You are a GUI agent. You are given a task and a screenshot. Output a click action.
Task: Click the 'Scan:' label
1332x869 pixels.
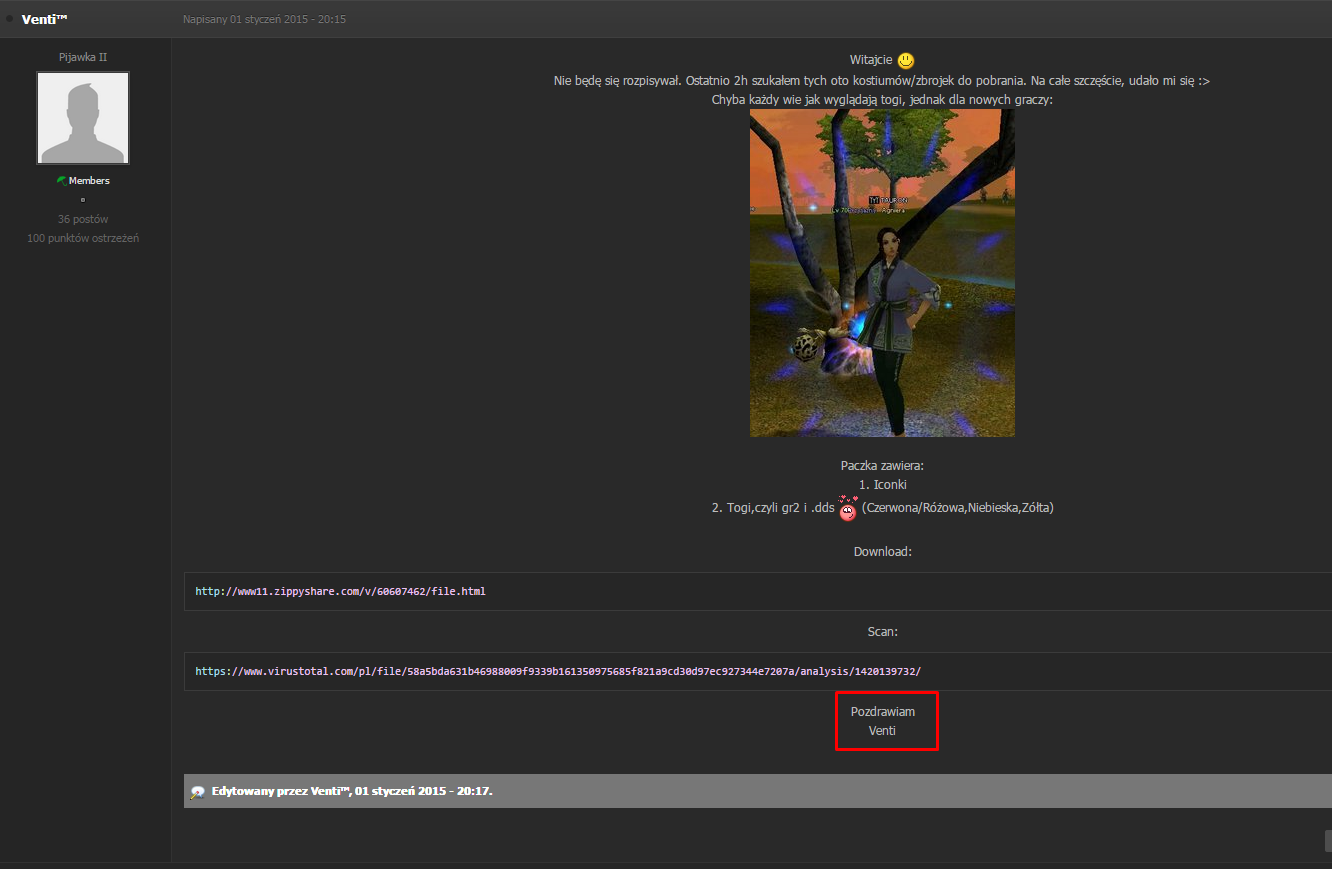point(883,632)
